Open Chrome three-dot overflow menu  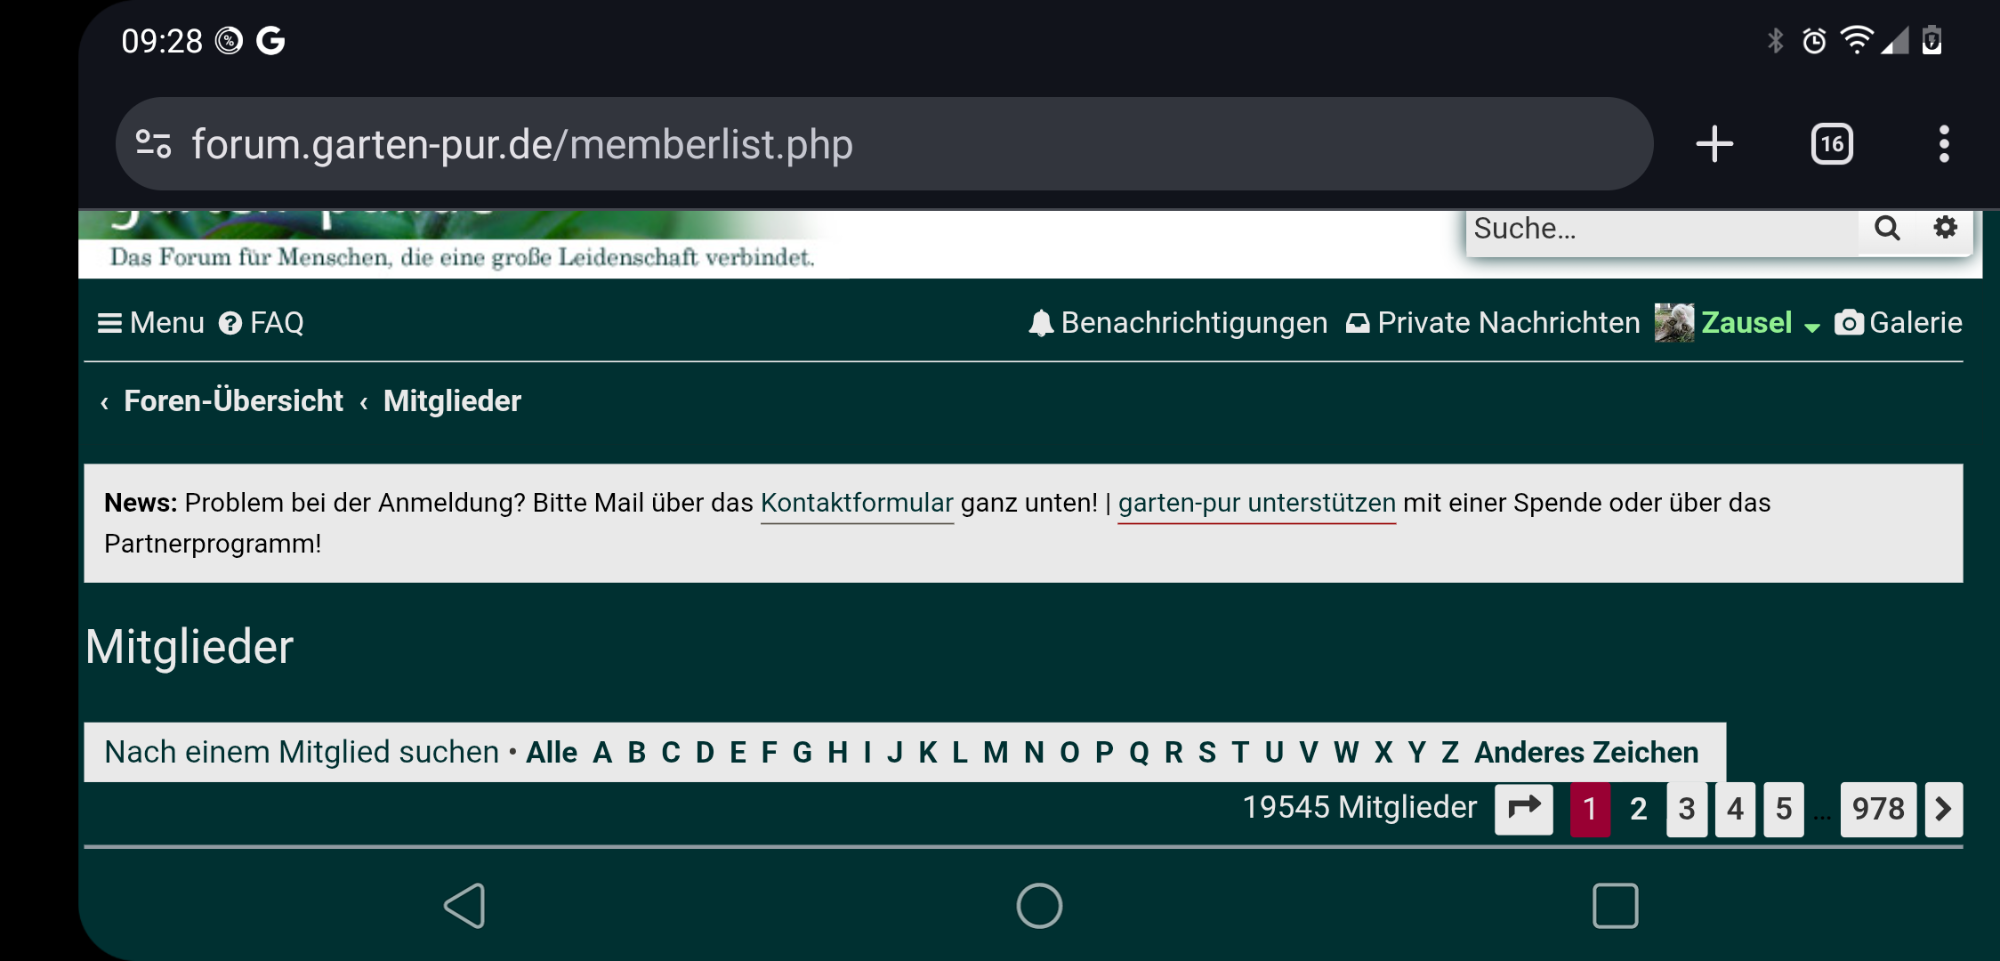coord(1943,144)
